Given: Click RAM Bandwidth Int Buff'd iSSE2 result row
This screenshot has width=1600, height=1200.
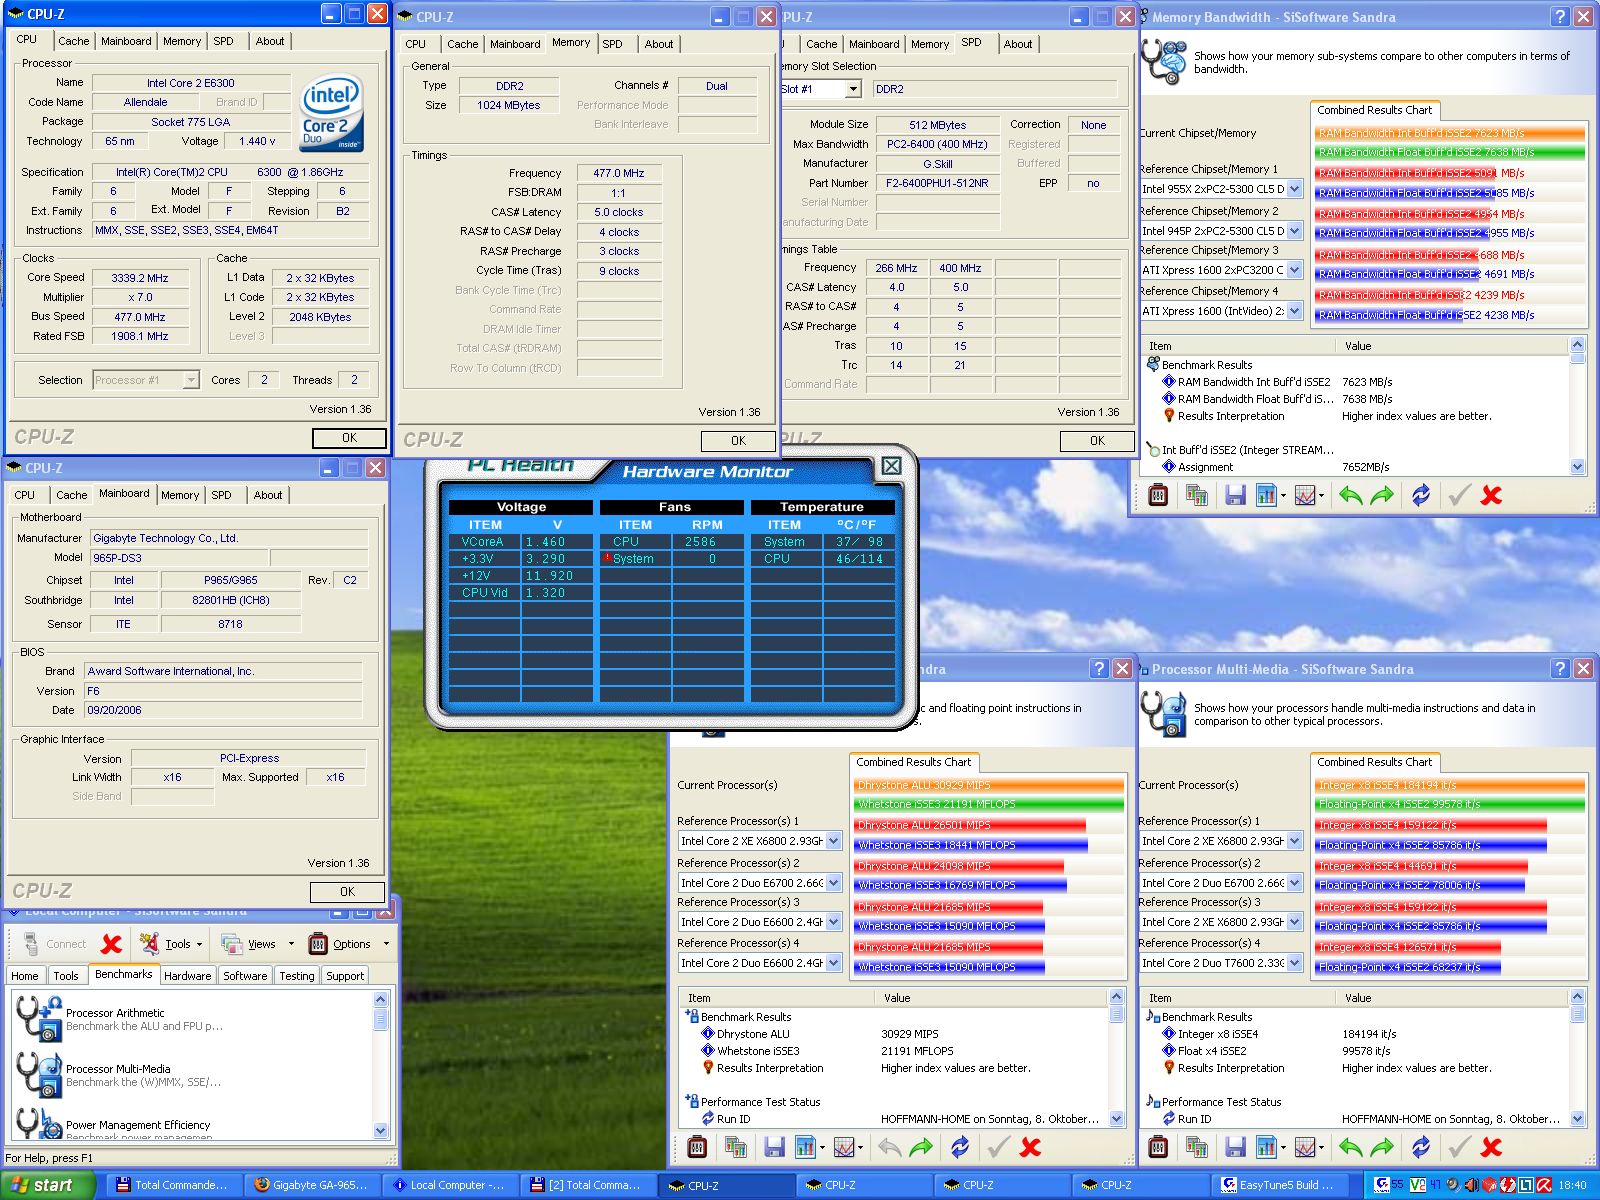Looking at the screenshot, I should click(x=1360, y=382).
